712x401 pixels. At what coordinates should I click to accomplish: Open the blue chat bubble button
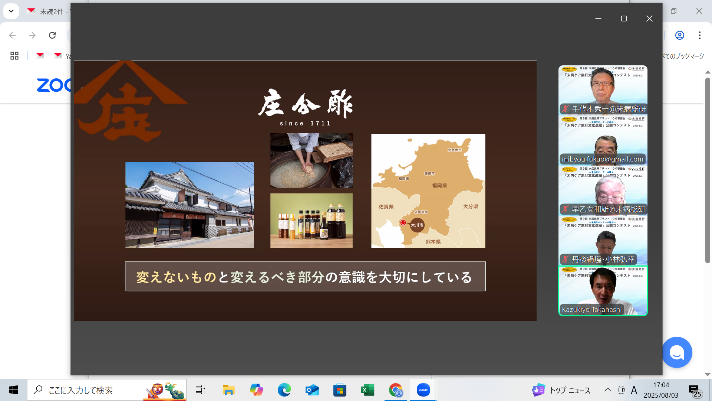click(x=677, y=352)
